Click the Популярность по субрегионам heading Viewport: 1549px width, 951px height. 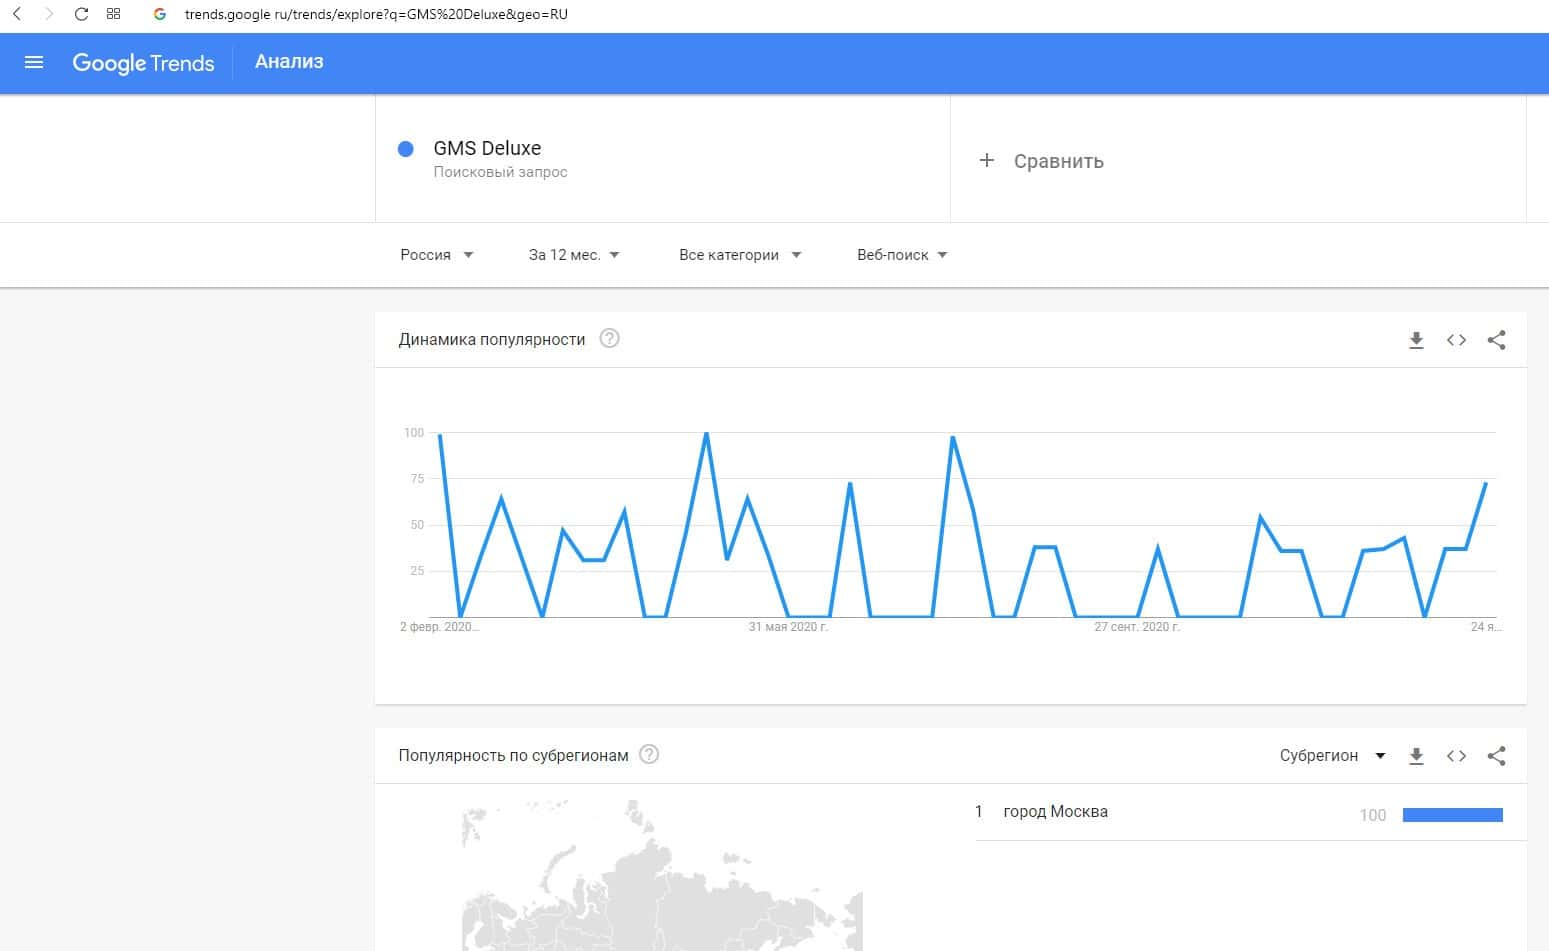[x=513, y=756]
